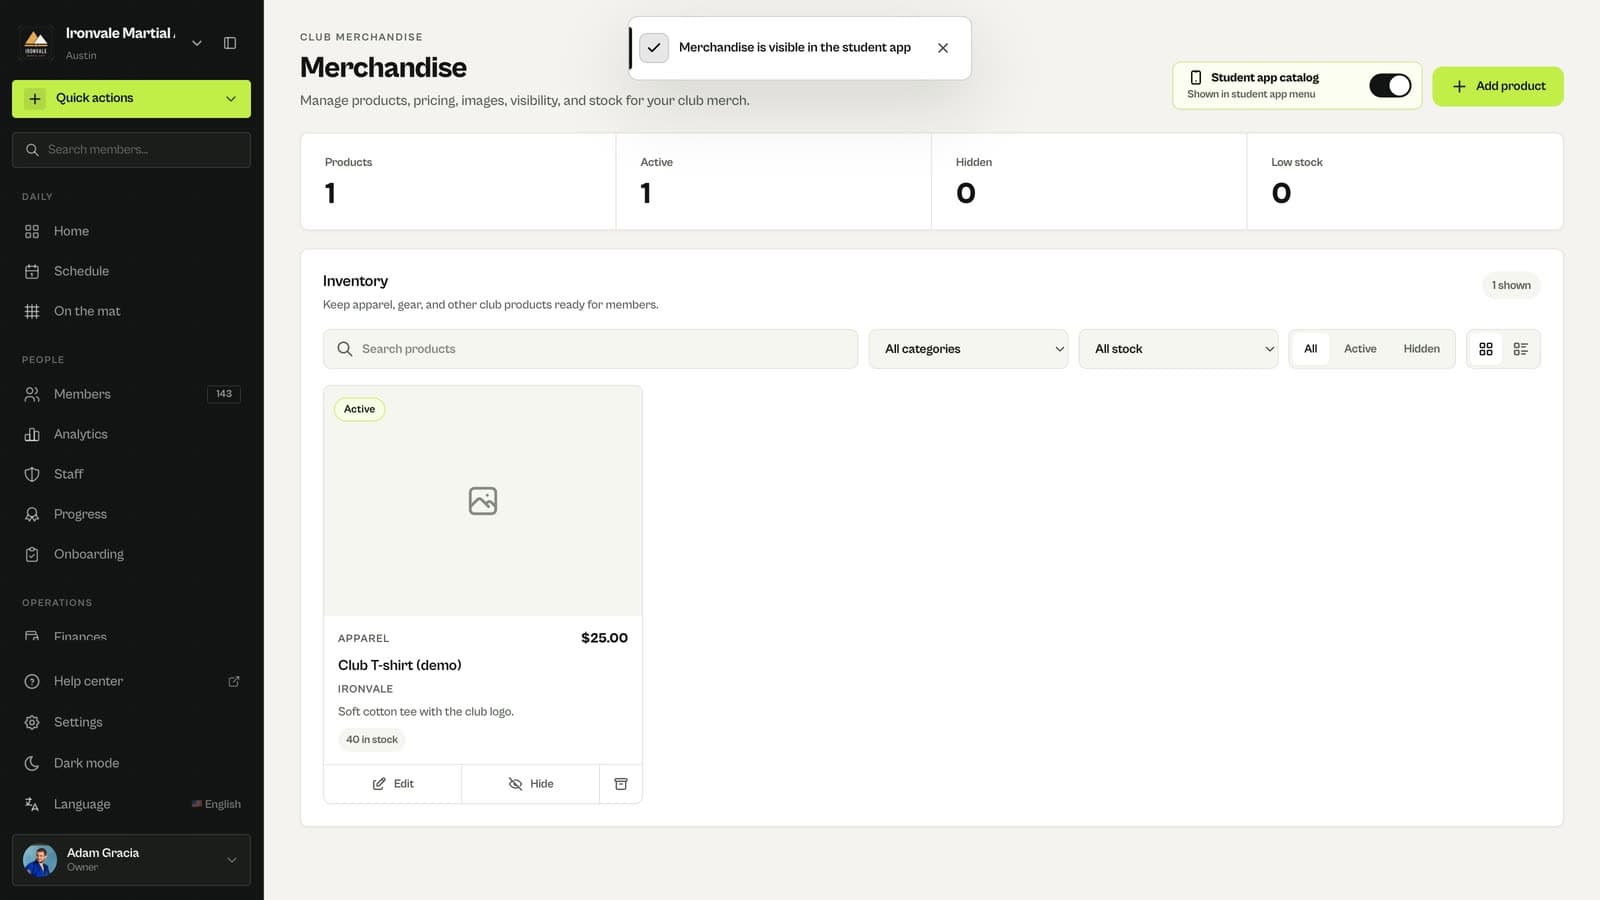The height and width of the screenshot is (900, 1600).
Task: Click Search products field
Action: [590, 349]
